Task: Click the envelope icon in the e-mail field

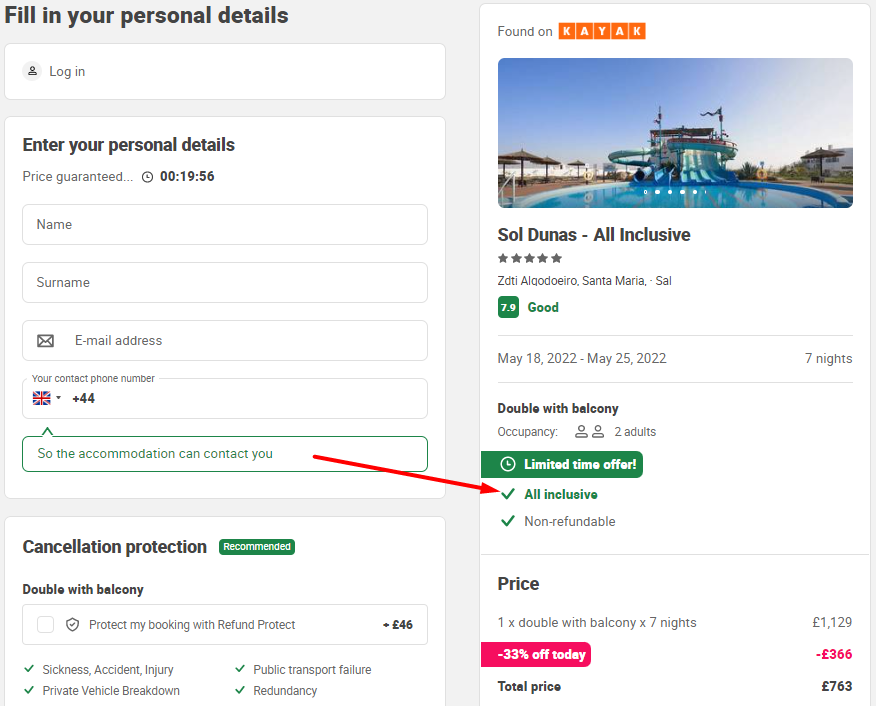Action: [x=45, y=341]
